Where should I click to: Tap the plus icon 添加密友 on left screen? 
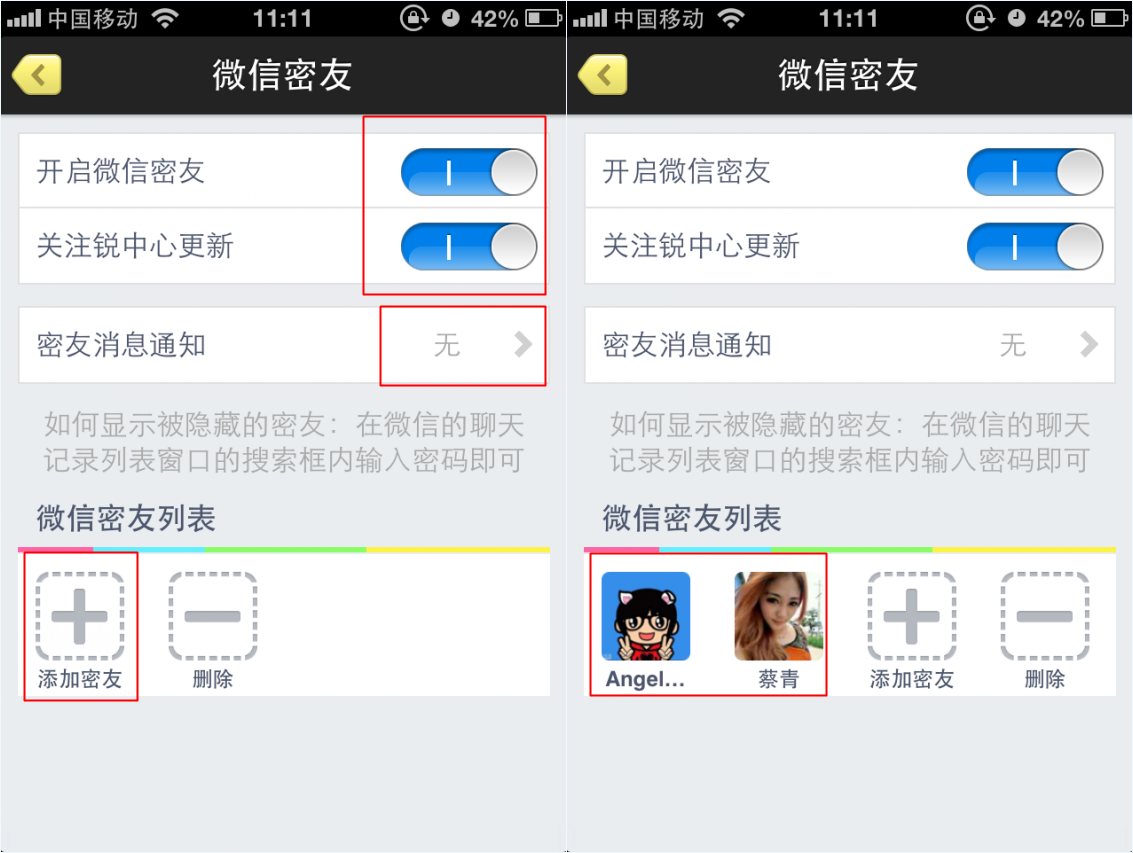click(x=79, y=616)
